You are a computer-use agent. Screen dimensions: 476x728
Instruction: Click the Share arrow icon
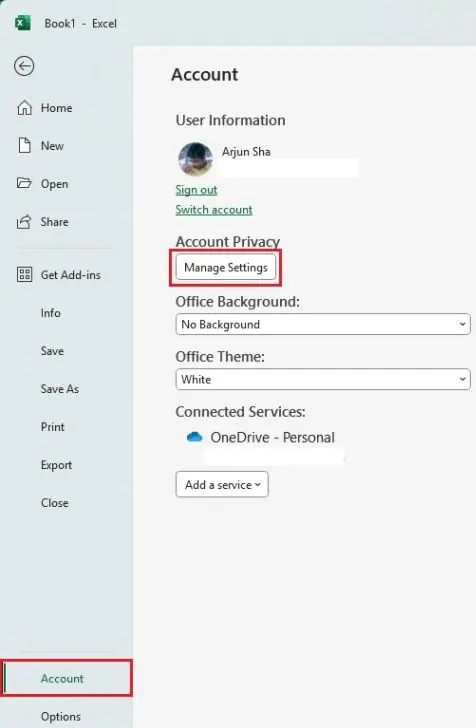coord(24,222)
